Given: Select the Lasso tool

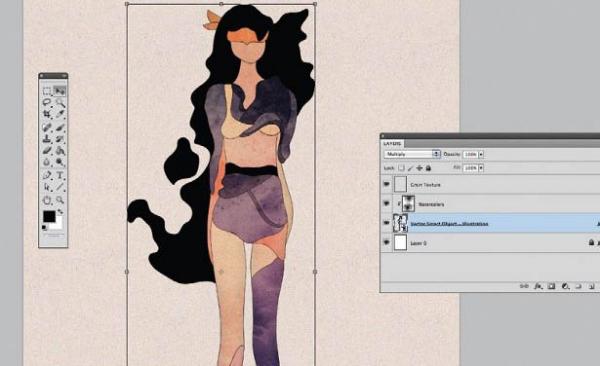Looking at the screenshot, I should [47, 102].
